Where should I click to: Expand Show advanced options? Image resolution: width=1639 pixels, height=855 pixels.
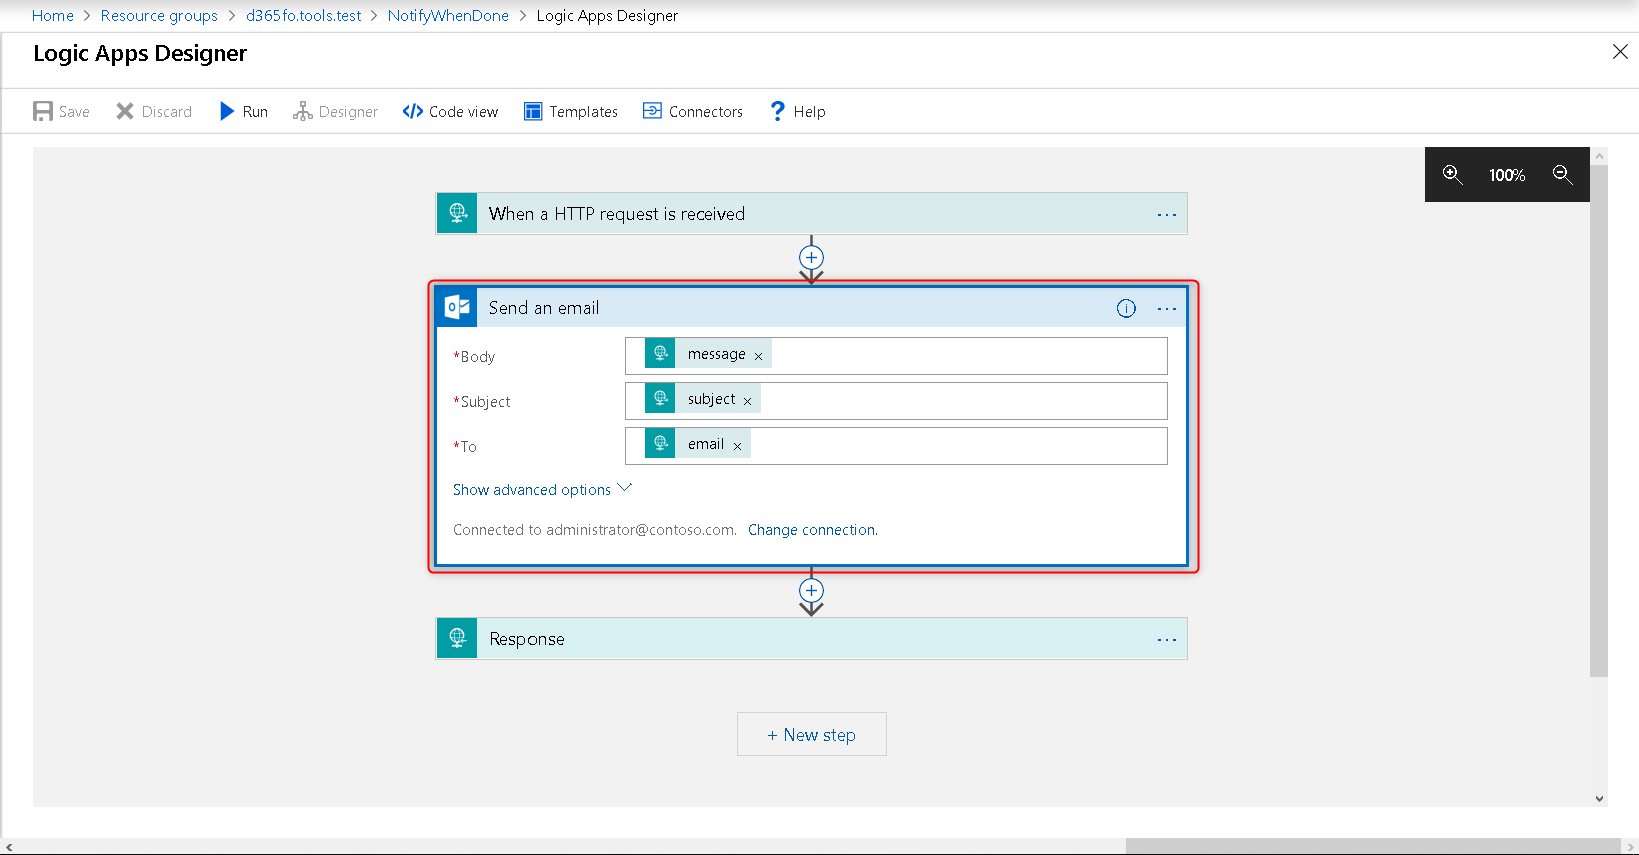click(x=542, y=489)
